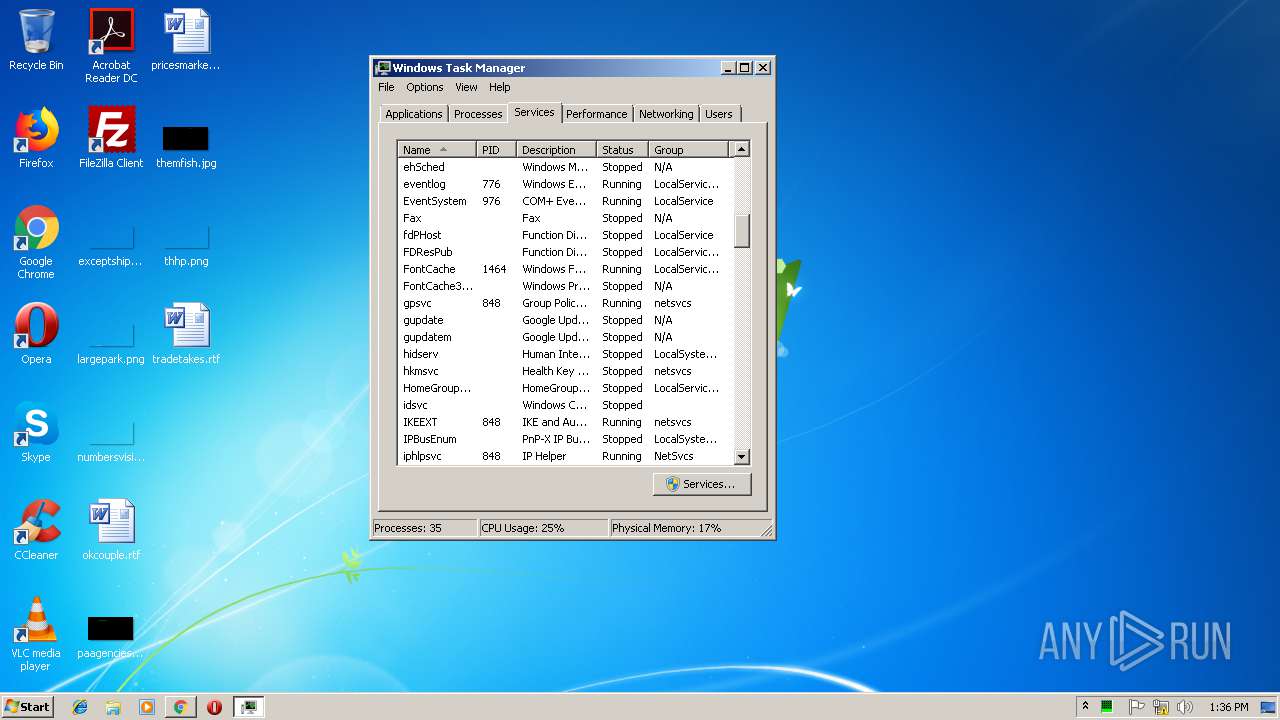Open Opera from the taskbar

coord(214,707)
